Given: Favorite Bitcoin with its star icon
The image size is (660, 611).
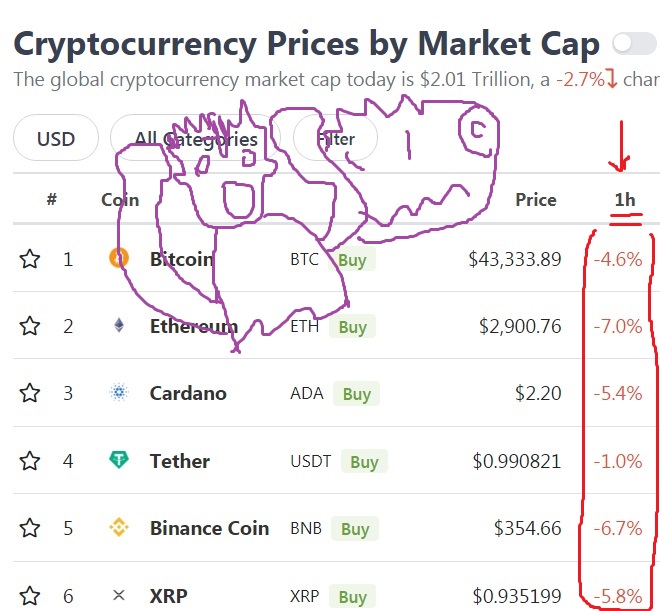Looking at the screenshot, I should point(30,259).
